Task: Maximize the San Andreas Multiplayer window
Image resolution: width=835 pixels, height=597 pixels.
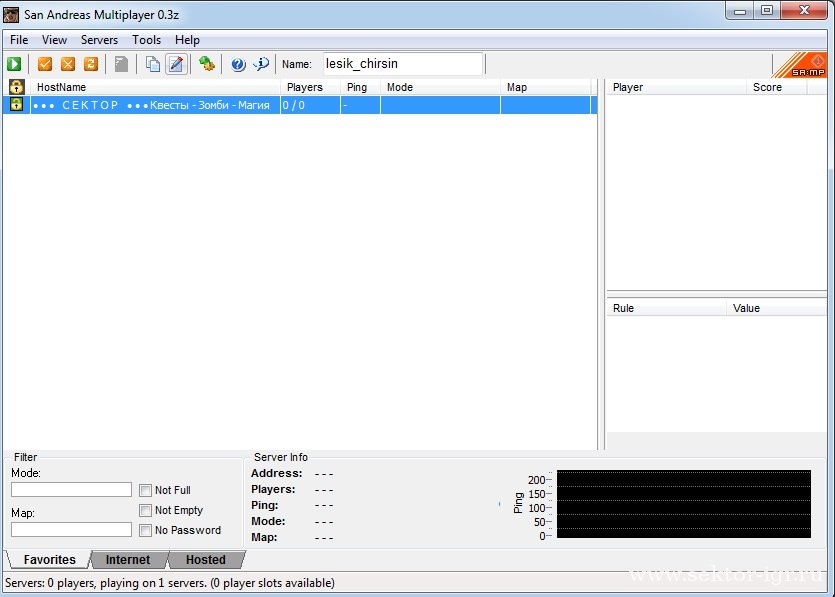Action: (767, 11)
